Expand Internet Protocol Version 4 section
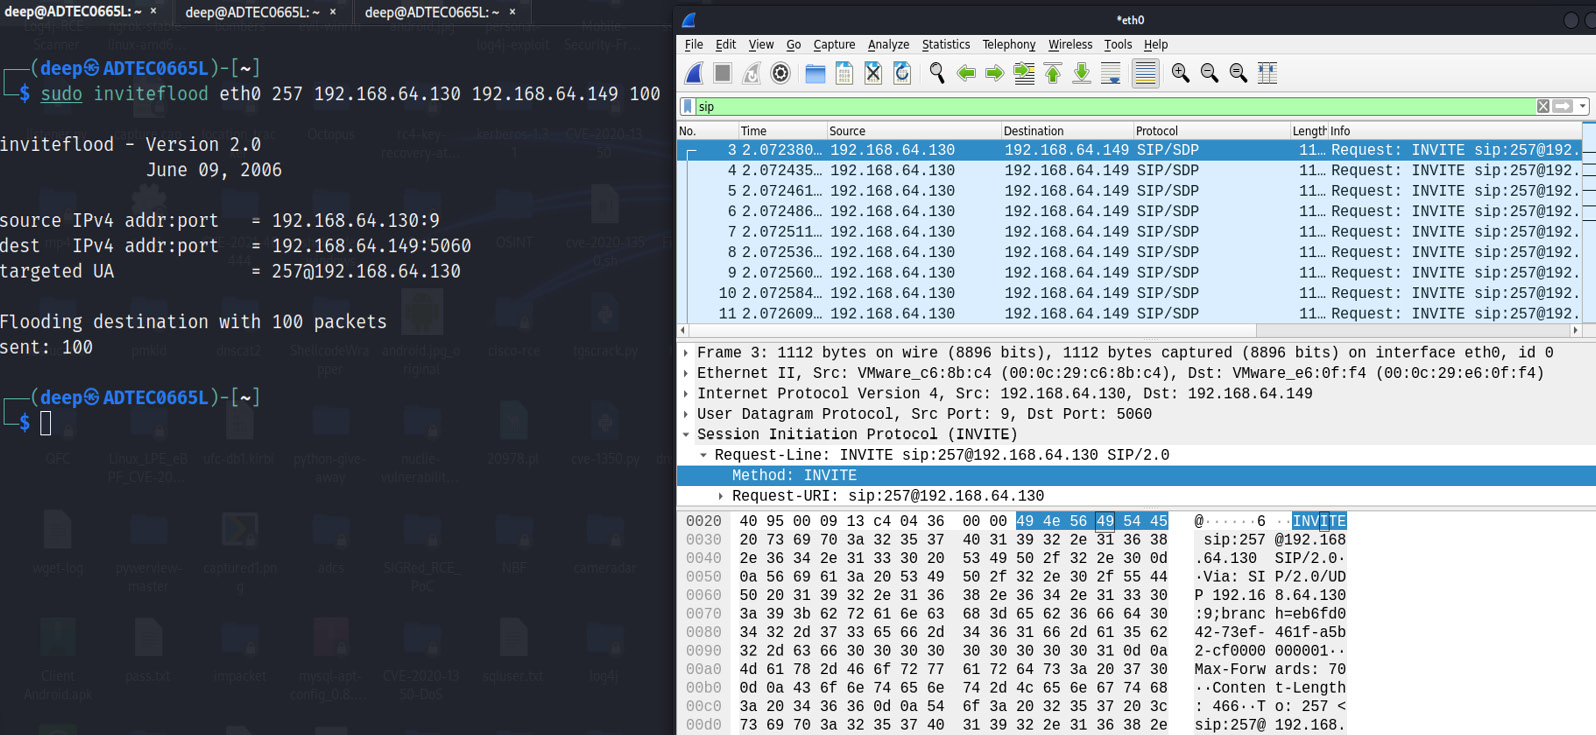Screen dimensions: 1596x735 (686, 394)
